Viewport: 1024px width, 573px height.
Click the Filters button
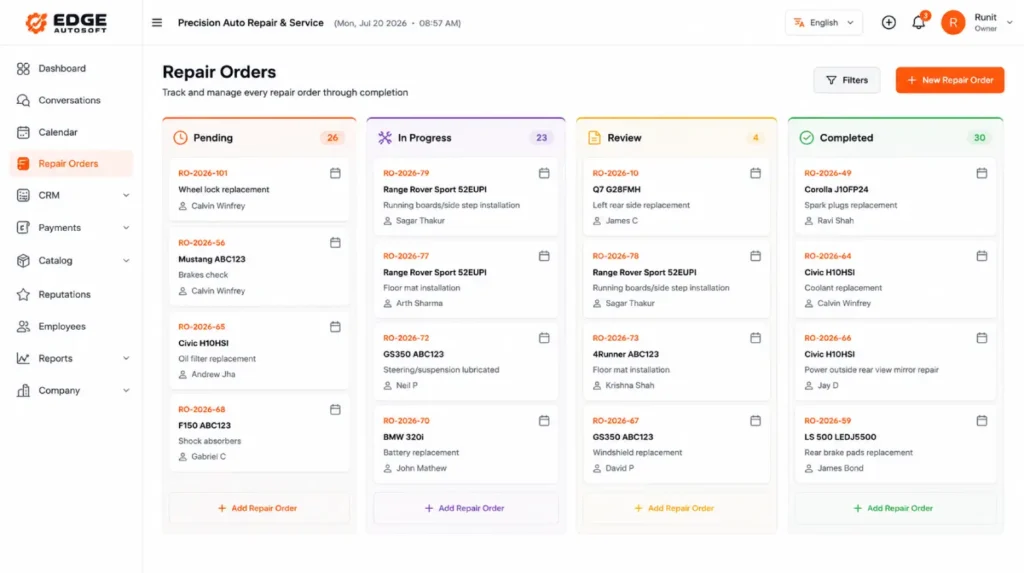846,80
